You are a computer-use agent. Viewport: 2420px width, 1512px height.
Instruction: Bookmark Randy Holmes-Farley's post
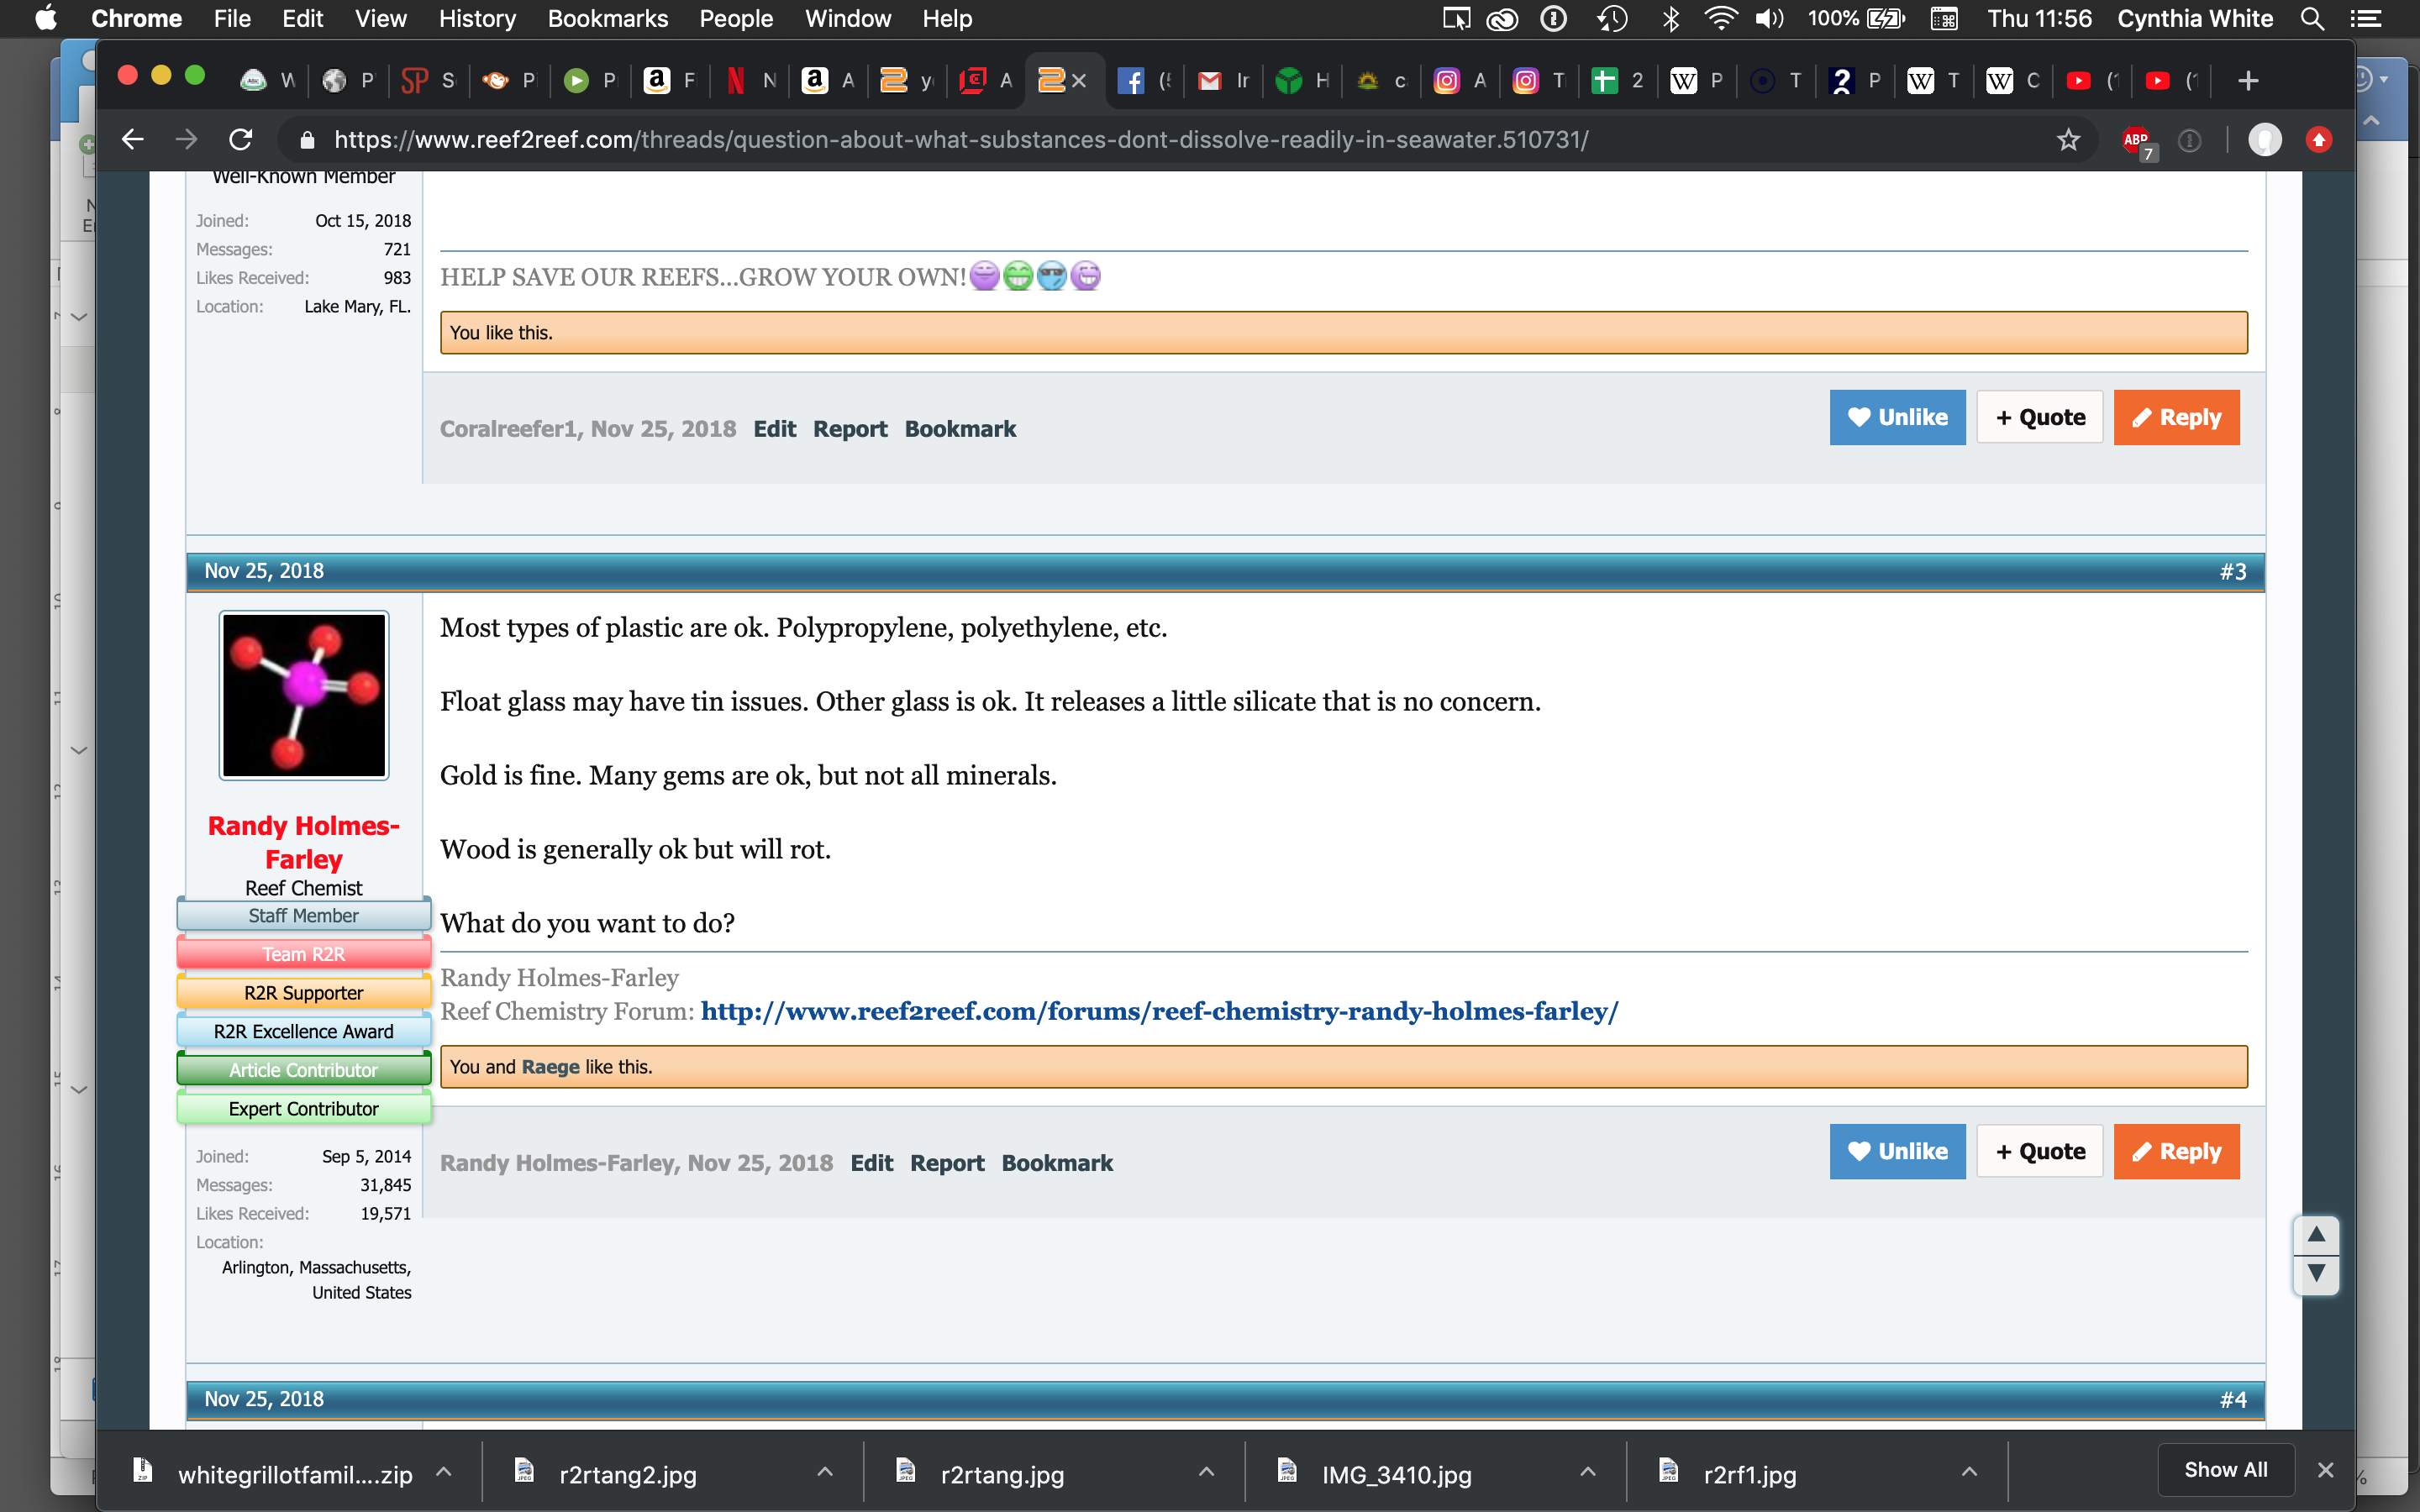pyautogui.click(x=1057, y=1163)
